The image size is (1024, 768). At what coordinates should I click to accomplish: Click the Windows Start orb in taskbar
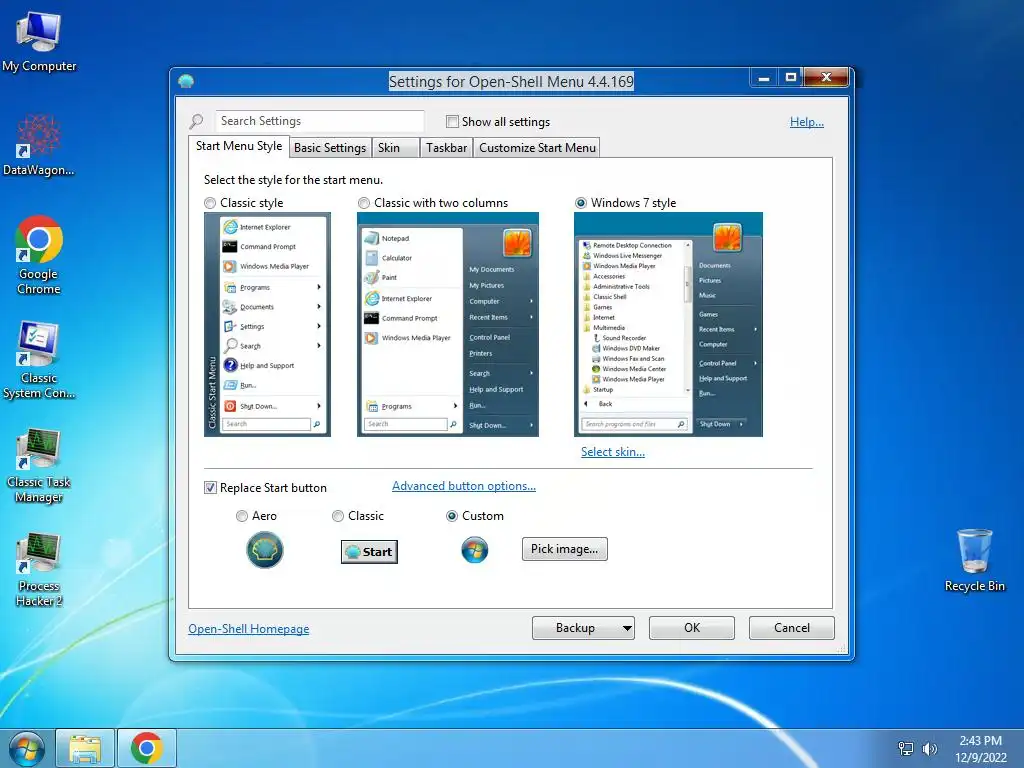pyautogui.click(x=27, y=748)
